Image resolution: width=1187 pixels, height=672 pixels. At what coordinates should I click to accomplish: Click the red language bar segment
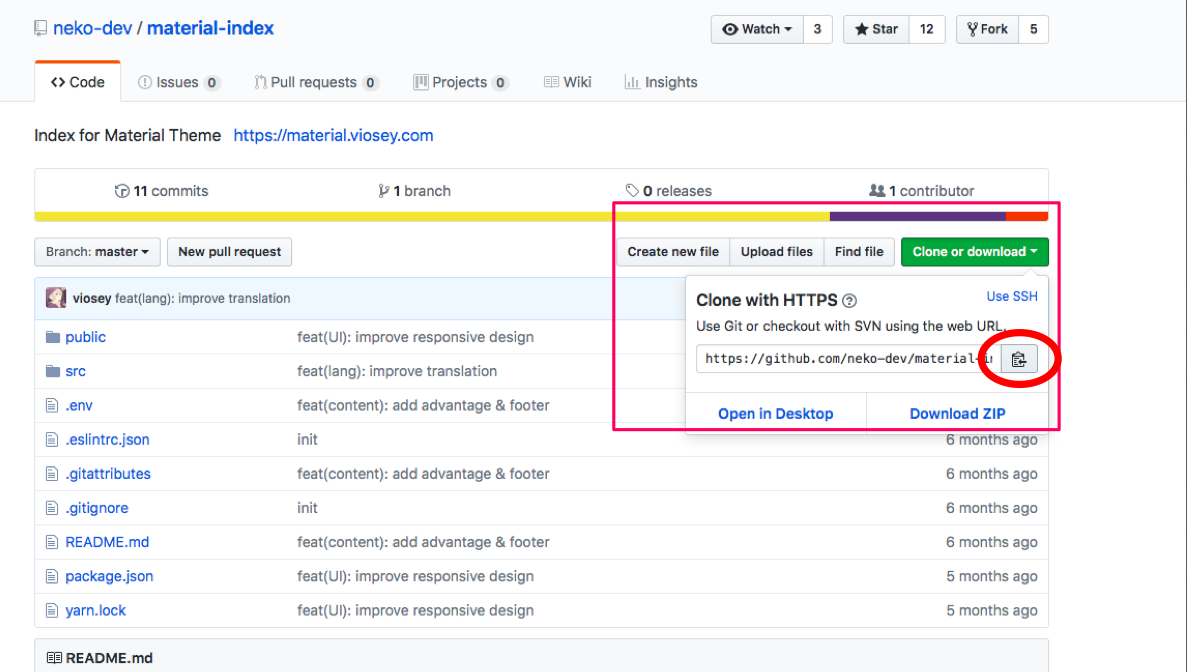(x=1027, y=216)
